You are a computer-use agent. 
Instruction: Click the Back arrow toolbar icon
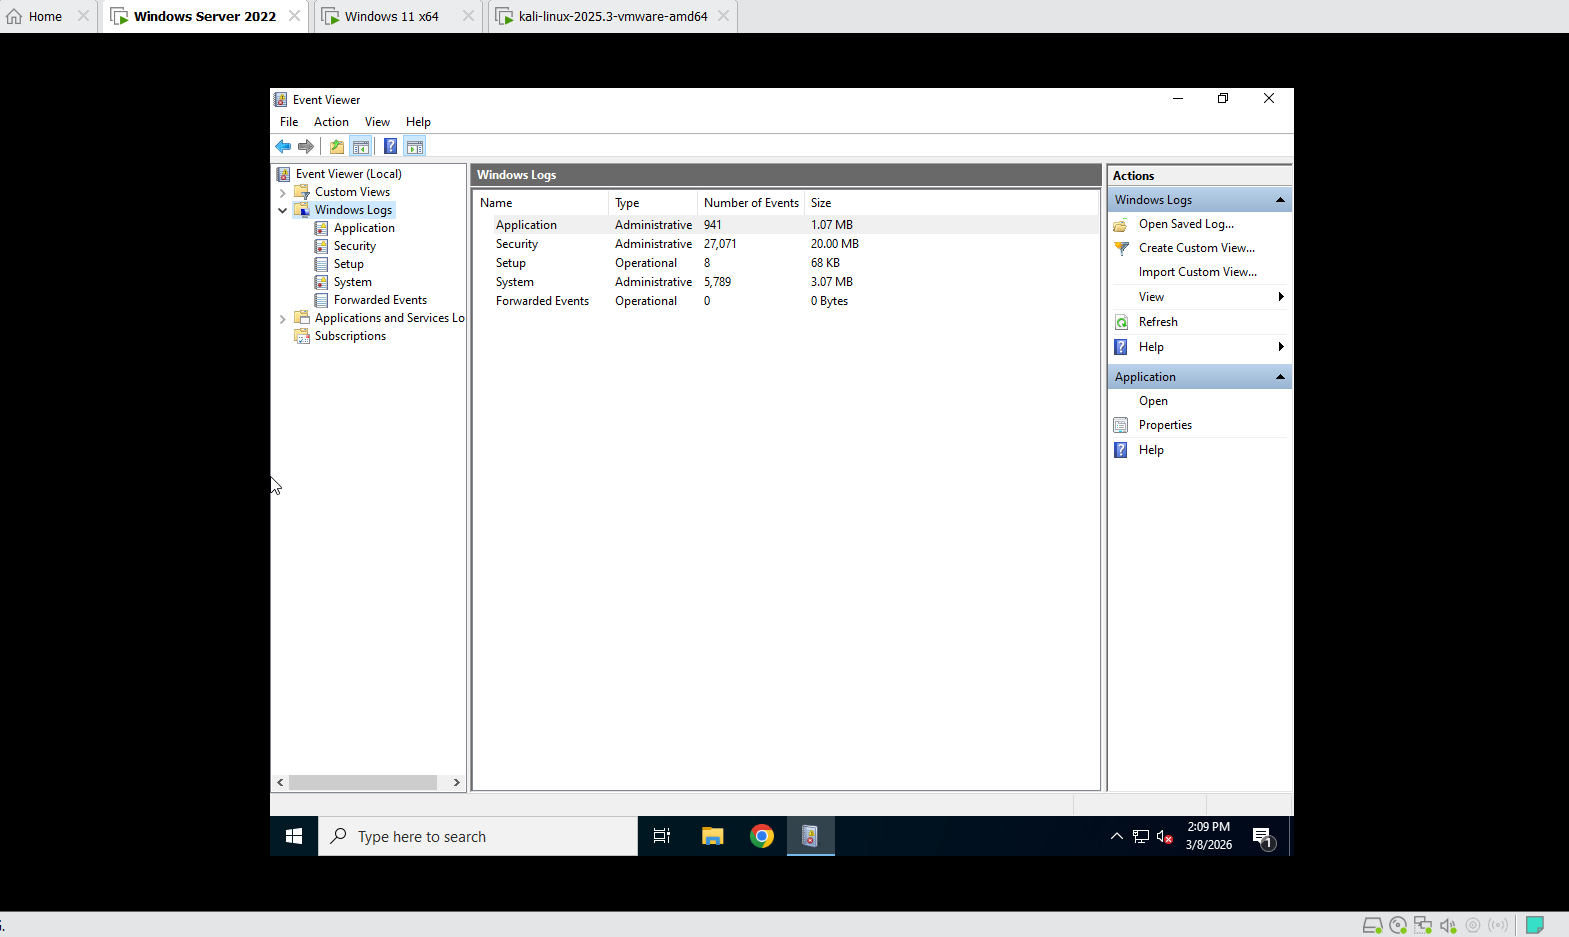(283, 147)
